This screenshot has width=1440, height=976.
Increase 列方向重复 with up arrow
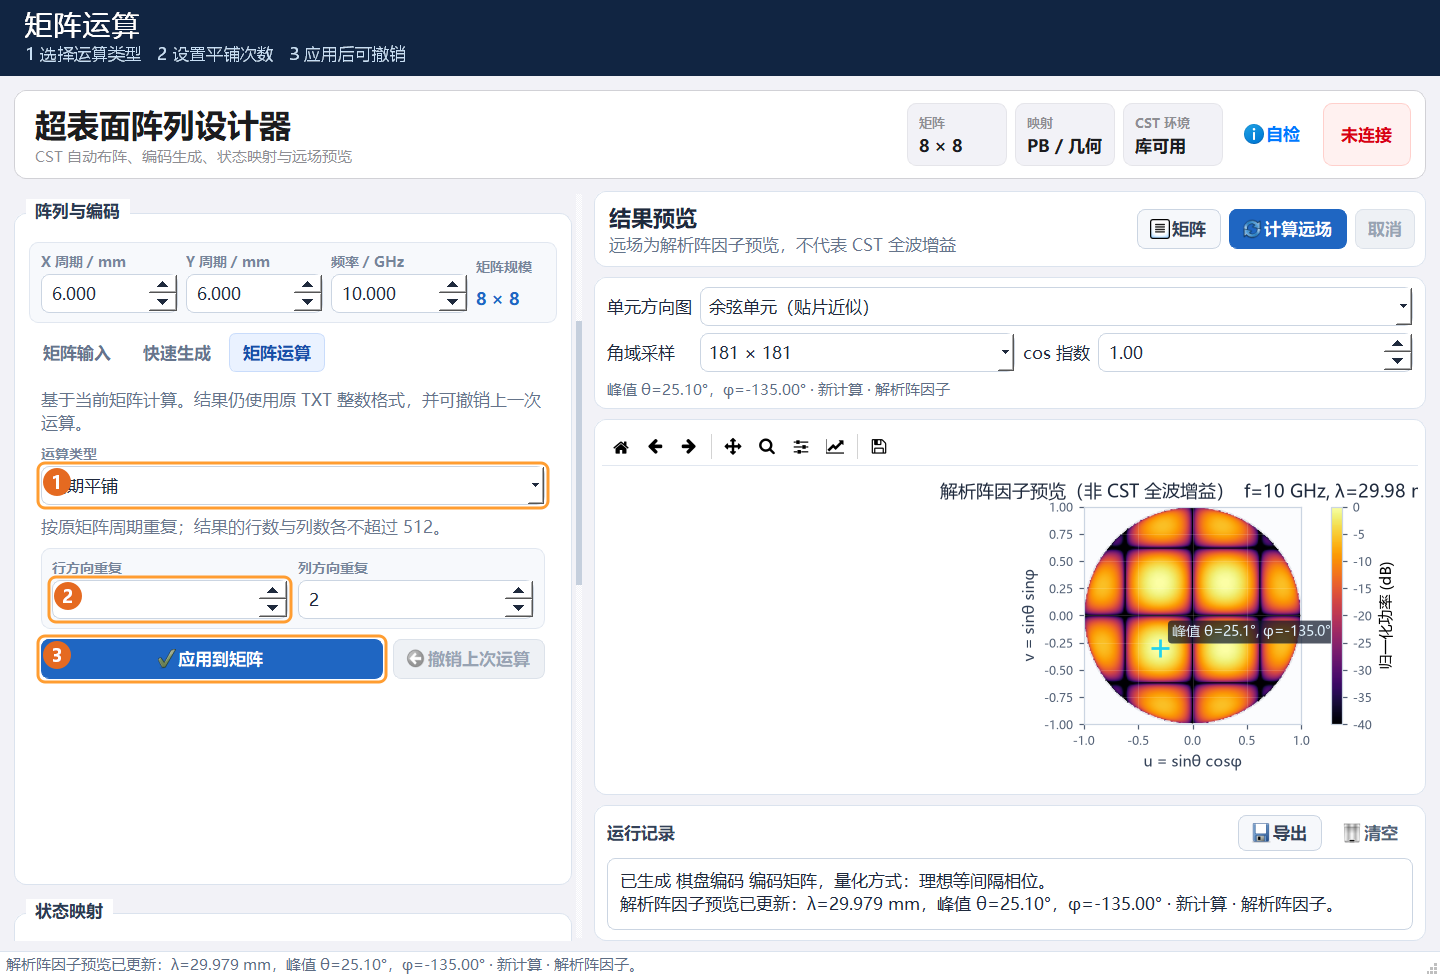tap(518, 590)
